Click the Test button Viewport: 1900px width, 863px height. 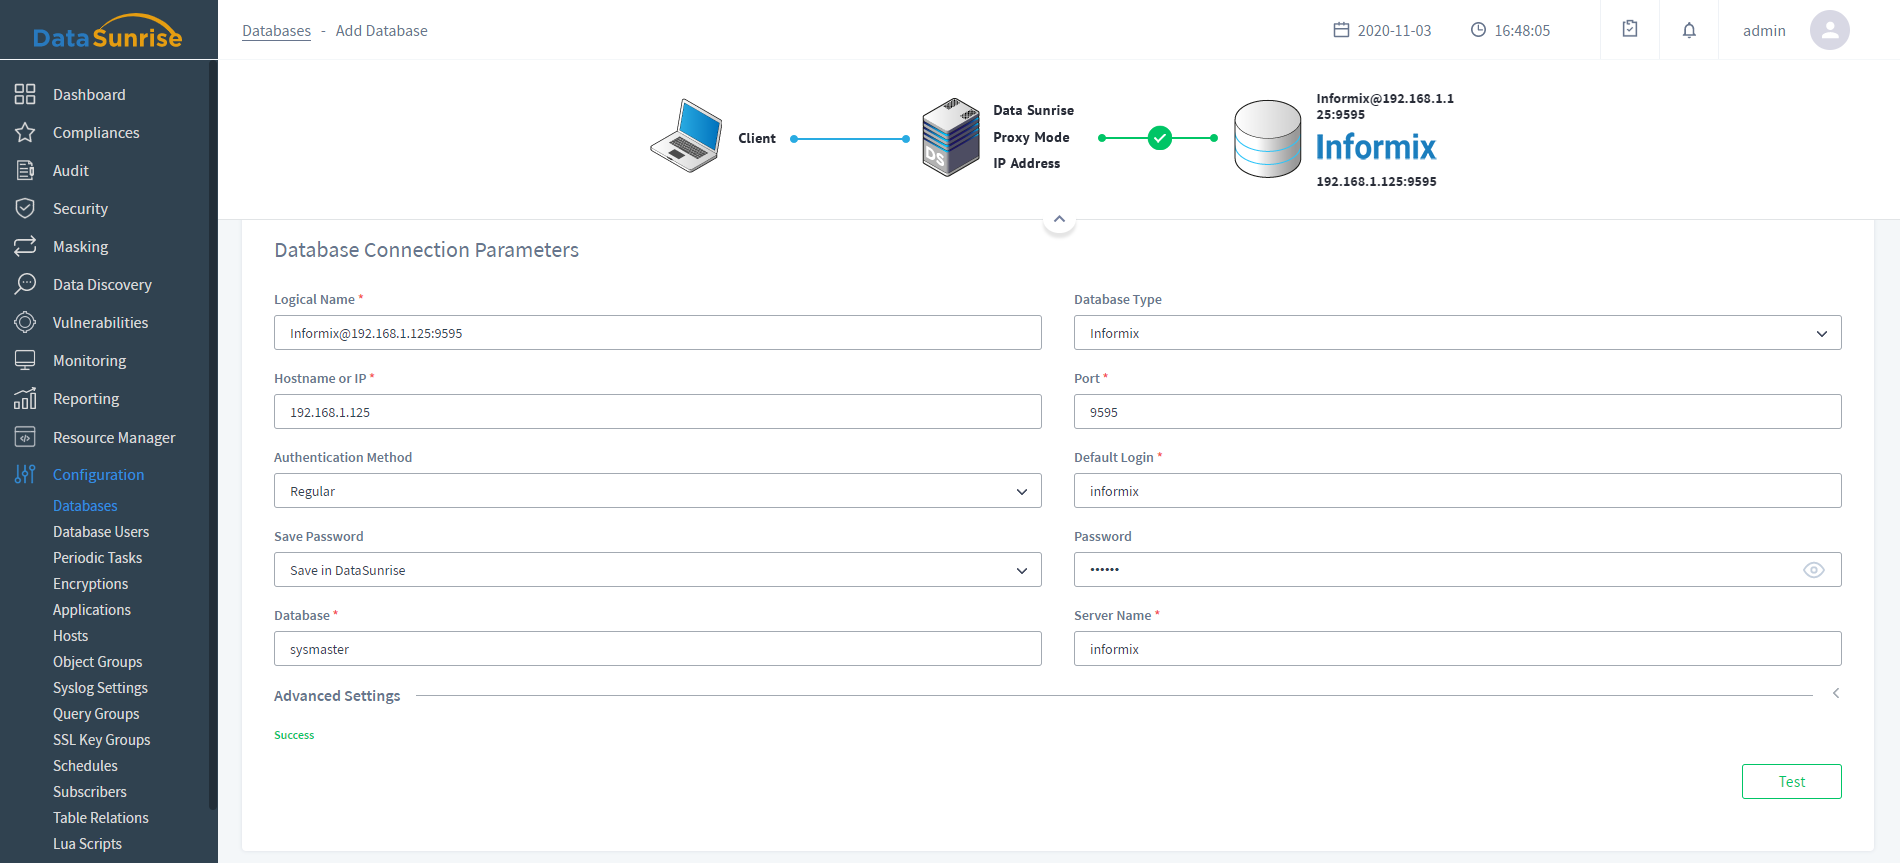[1791, 782]
